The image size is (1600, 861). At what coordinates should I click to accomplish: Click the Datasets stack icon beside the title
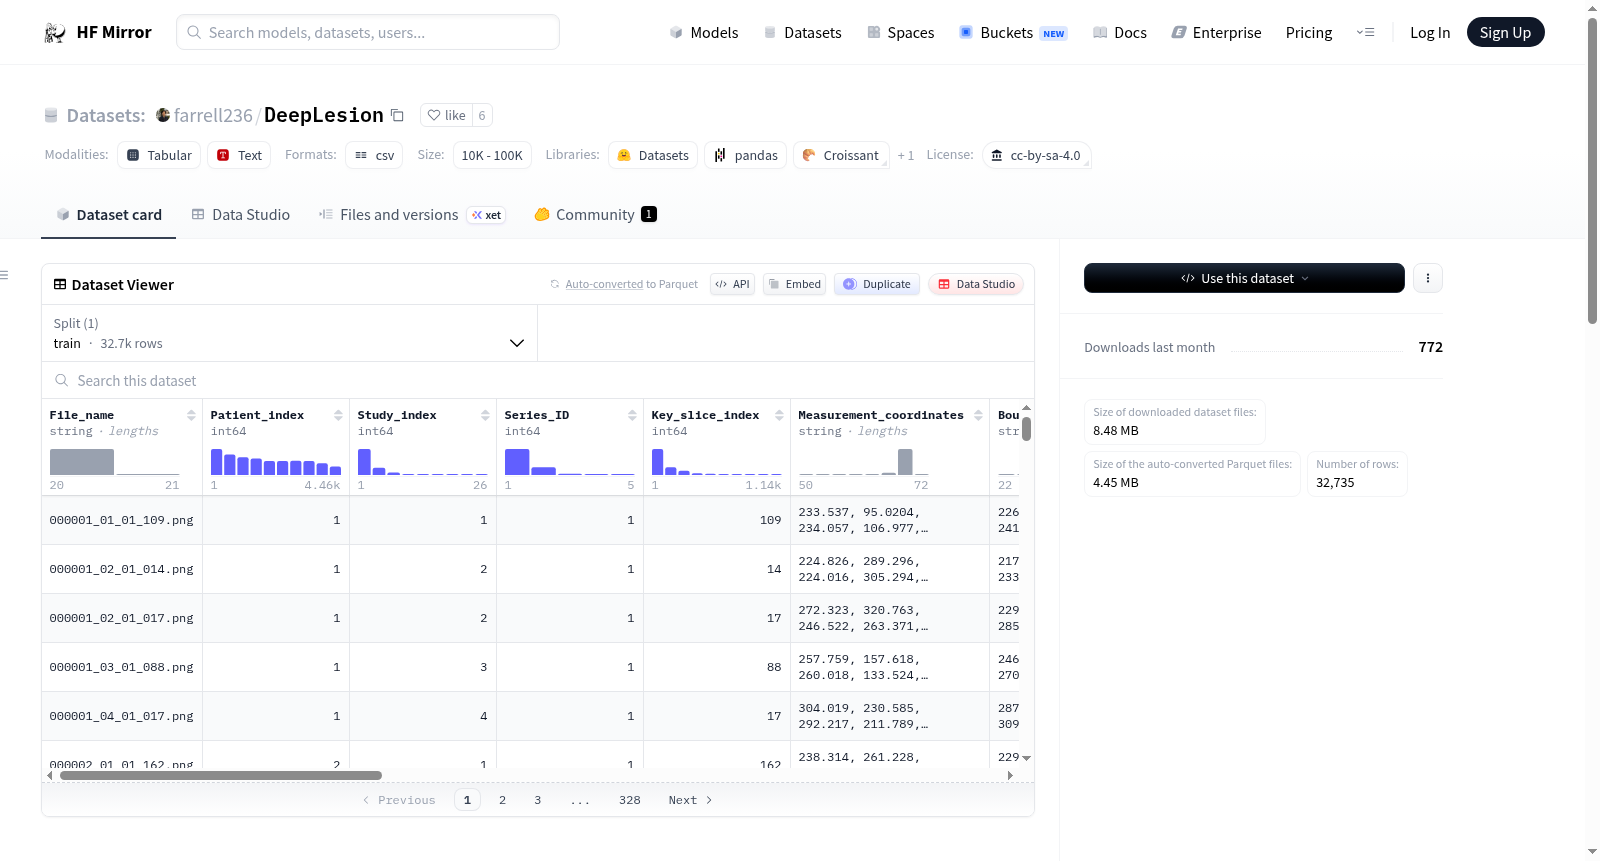(x=51, y=116)
